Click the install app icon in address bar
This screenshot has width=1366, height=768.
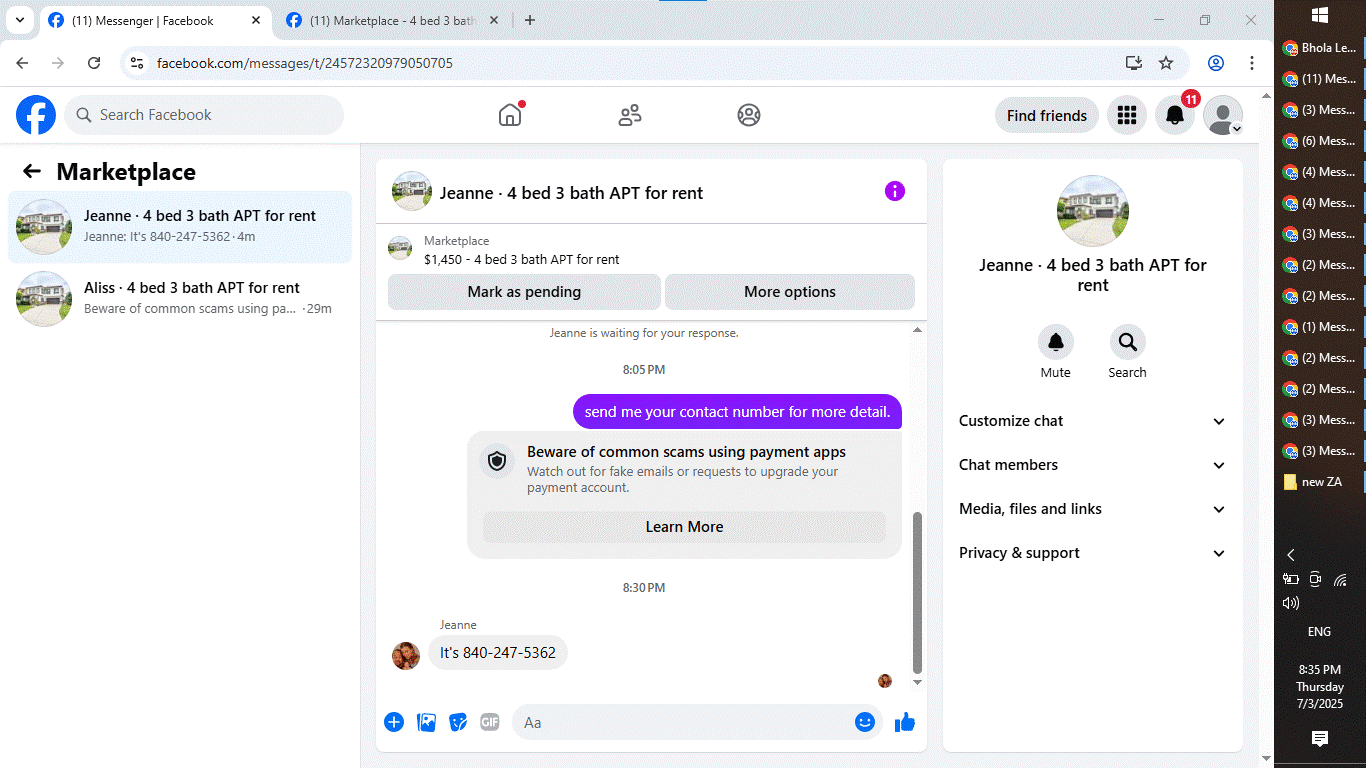(1133, 63)
